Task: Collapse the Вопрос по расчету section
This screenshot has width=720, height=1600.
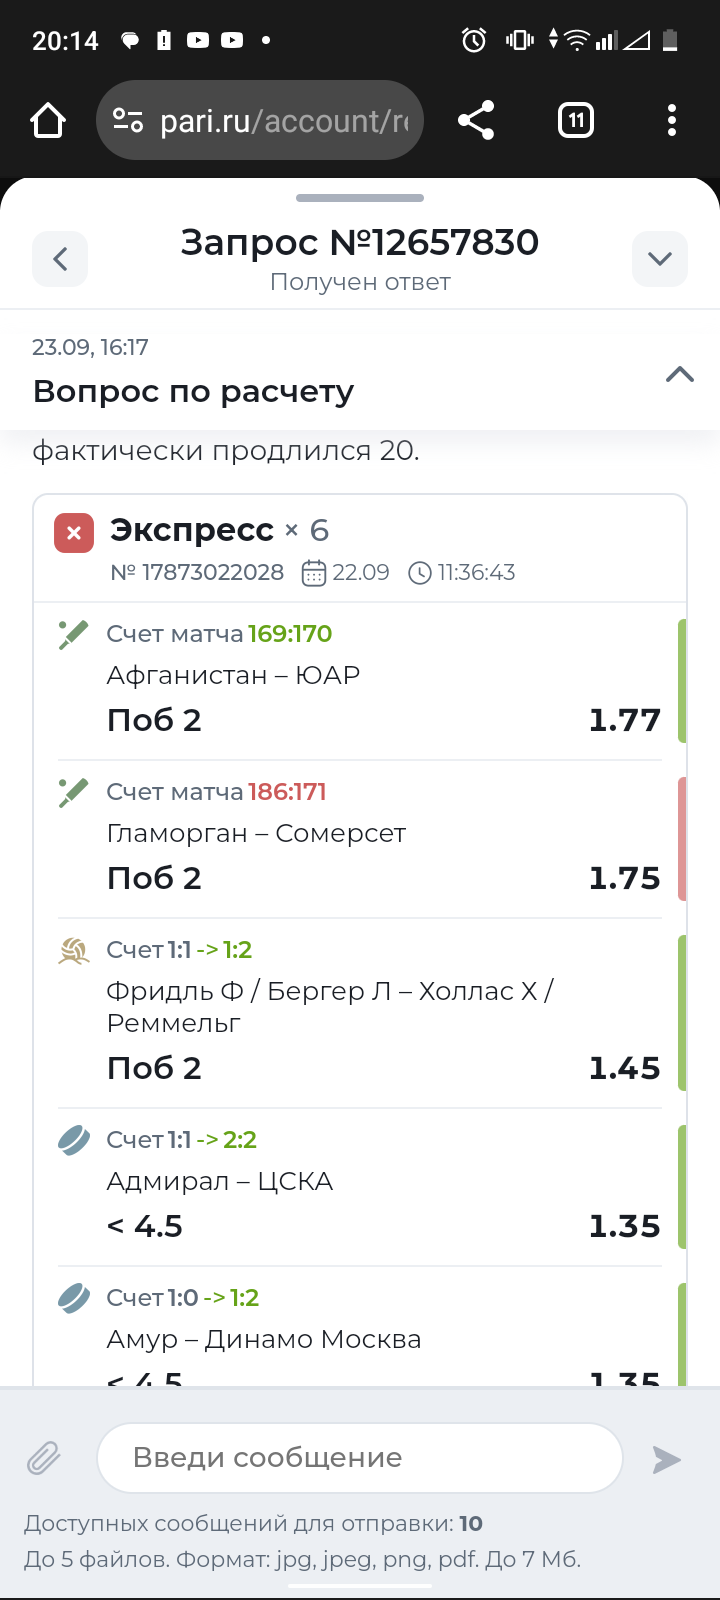Action: (x=680, y=375)
